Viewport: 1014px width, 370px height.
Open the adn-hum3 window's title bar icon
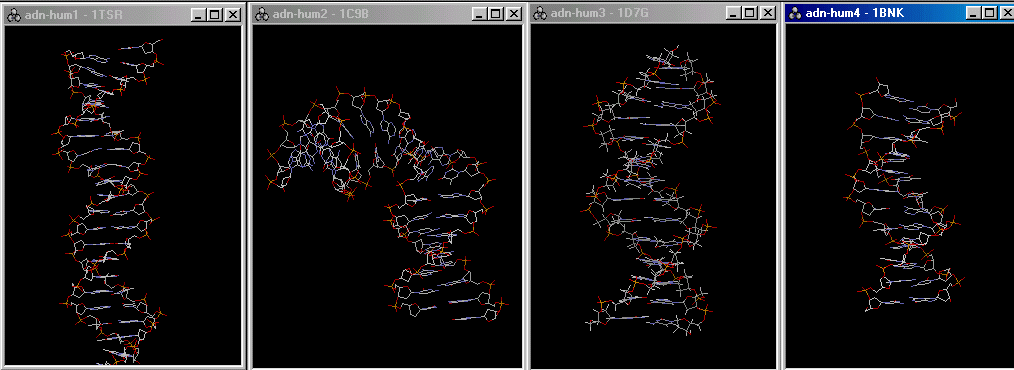pyautogui.click(x=539, y=13)
